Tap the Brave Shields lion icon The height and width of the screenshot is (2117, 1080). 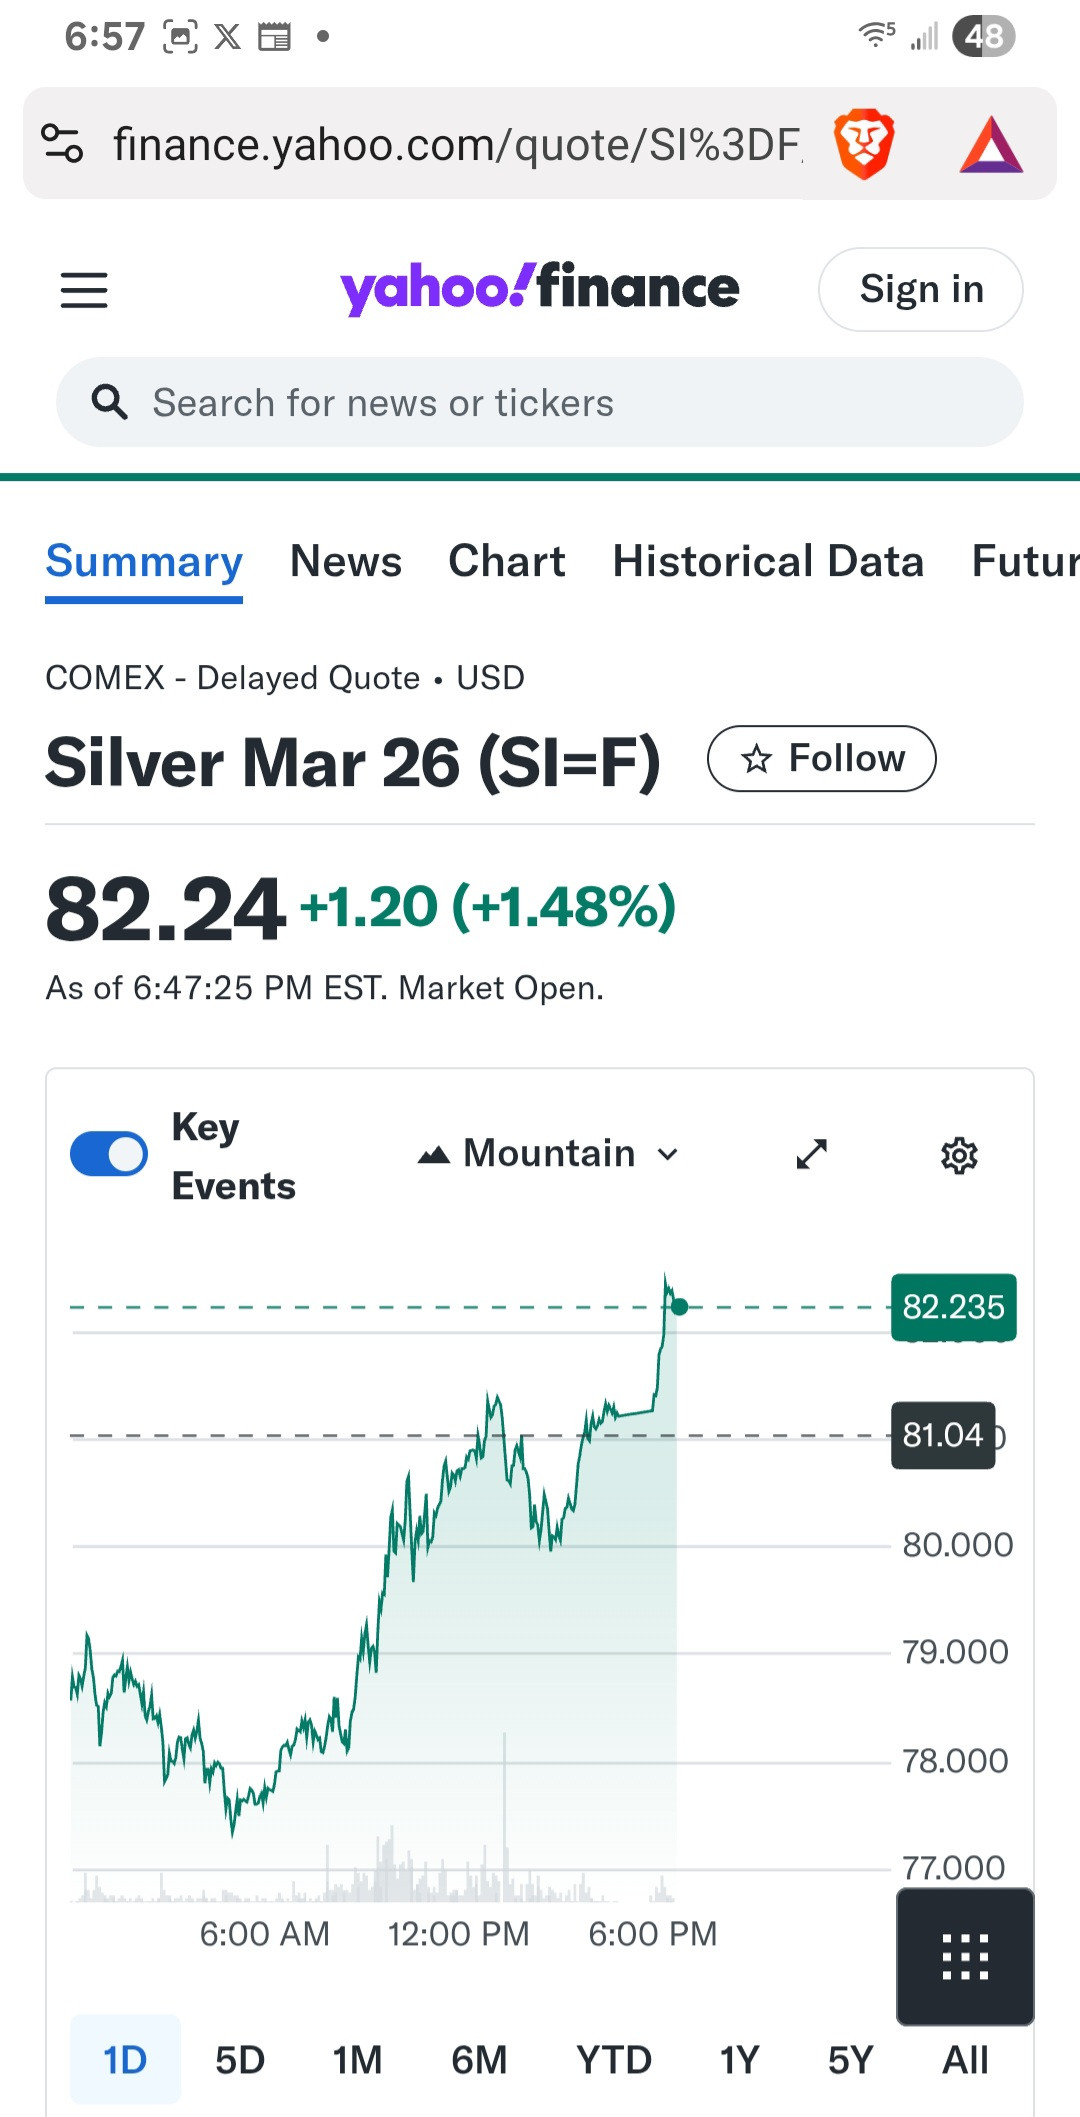(x=864, y=144)
